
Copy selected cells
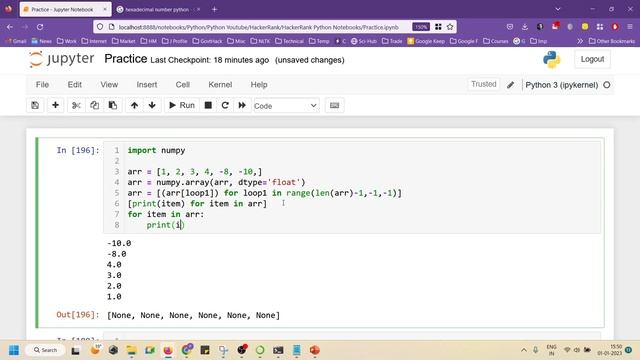click(94, 105)
